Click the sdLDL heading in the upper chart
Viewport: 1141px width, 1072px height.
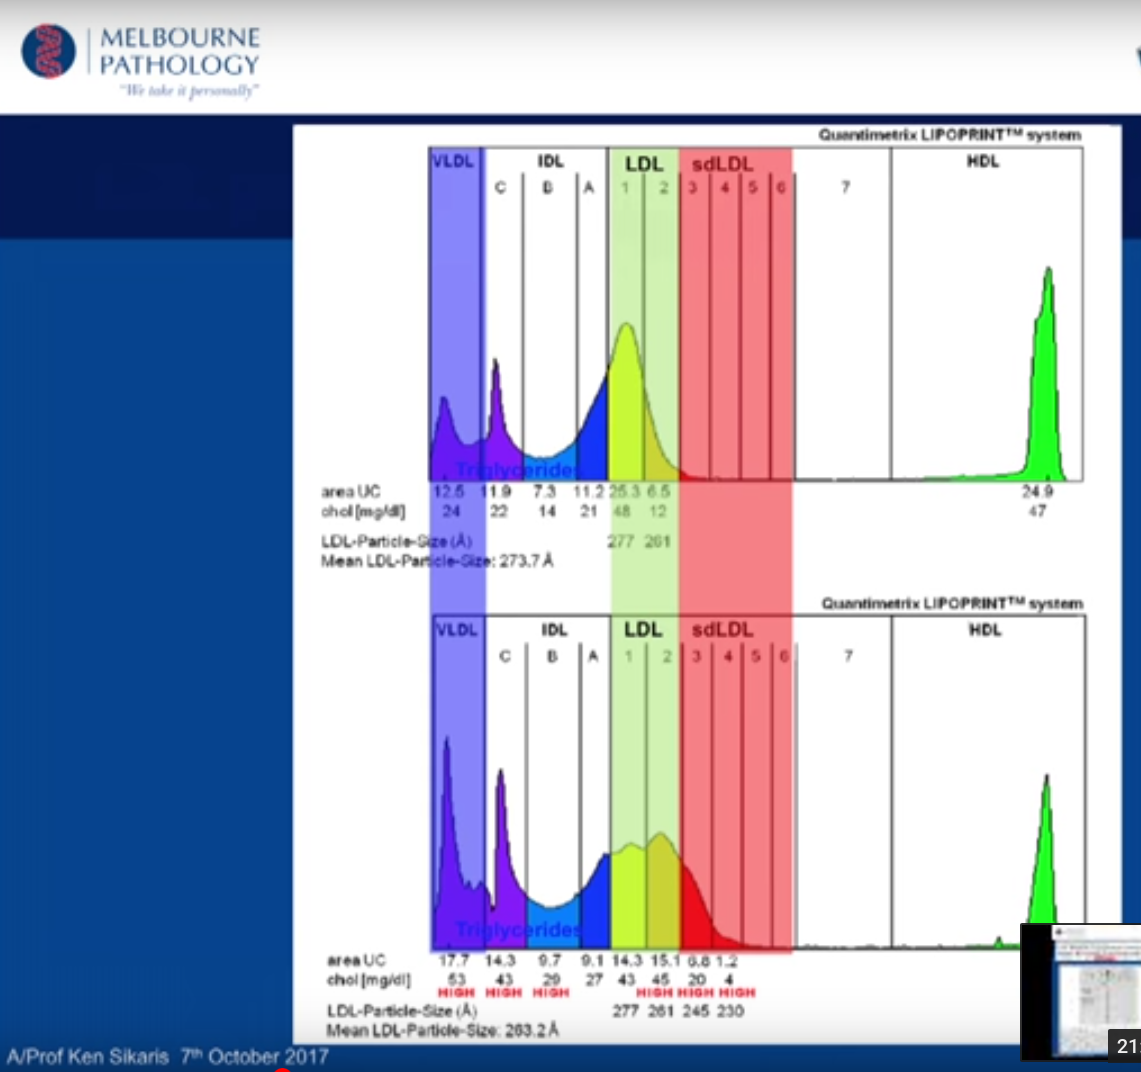click(723, 164)
